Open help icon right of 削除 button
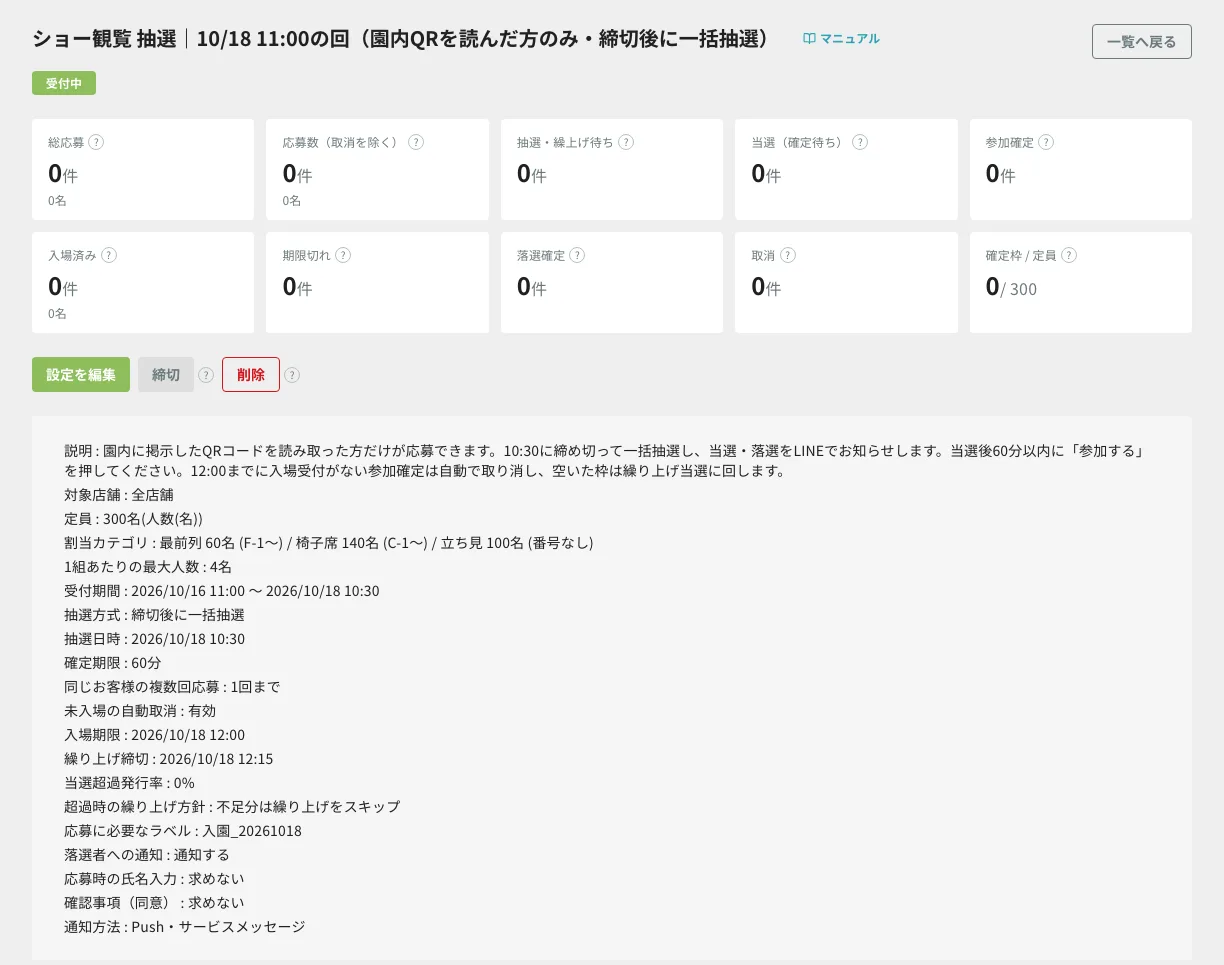This screenshot has height=965, width=1224. [292, 375]
